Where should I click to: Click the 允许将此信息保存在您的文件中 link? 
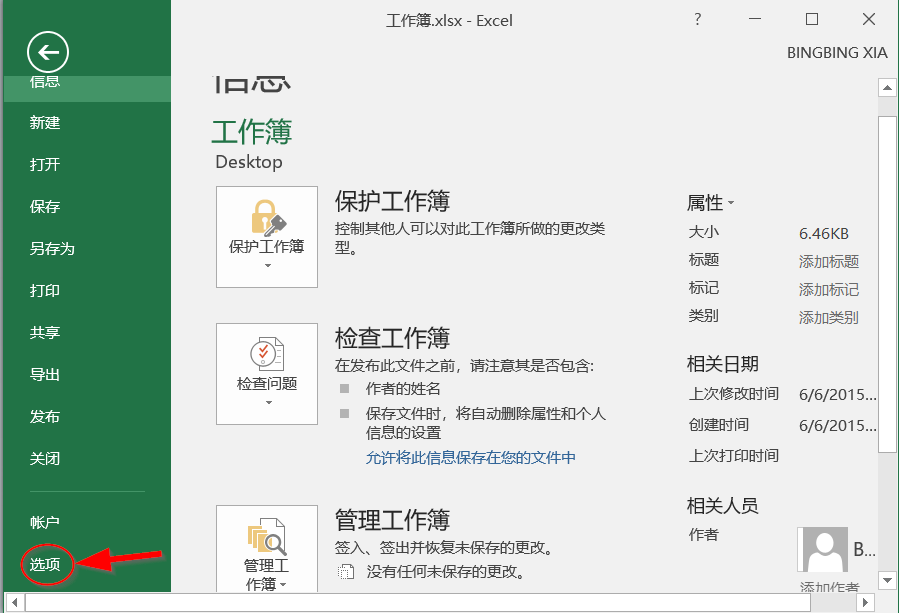(x=471, y=458)
